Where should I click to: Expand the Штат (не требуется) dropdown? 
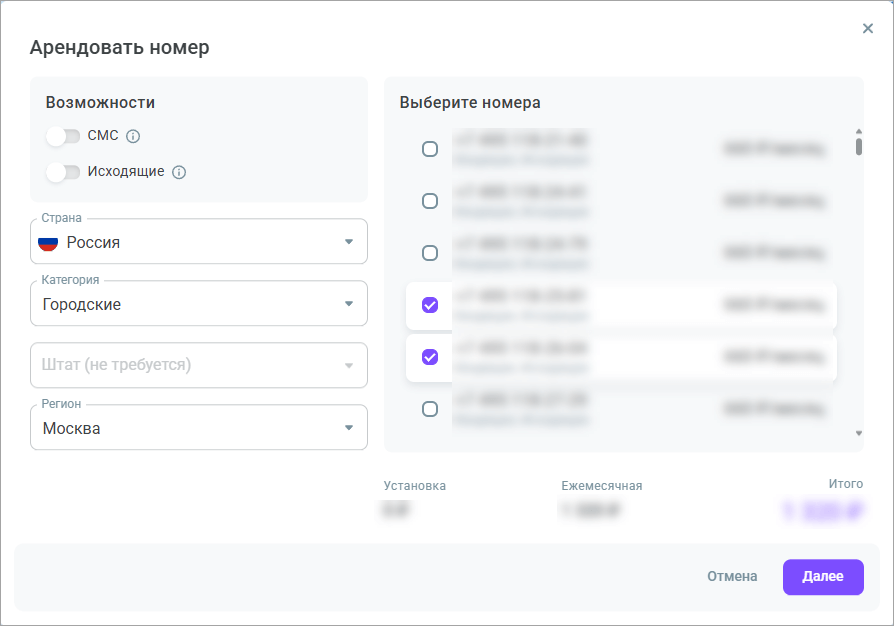[x=199, y=365]
